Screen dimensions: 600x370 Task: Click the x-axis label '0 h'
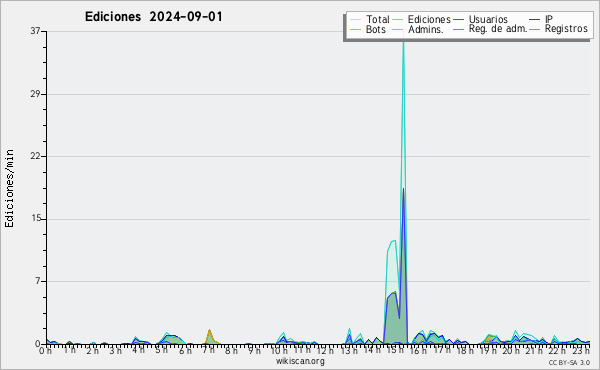pyautogui.click(x=45, y=351)
